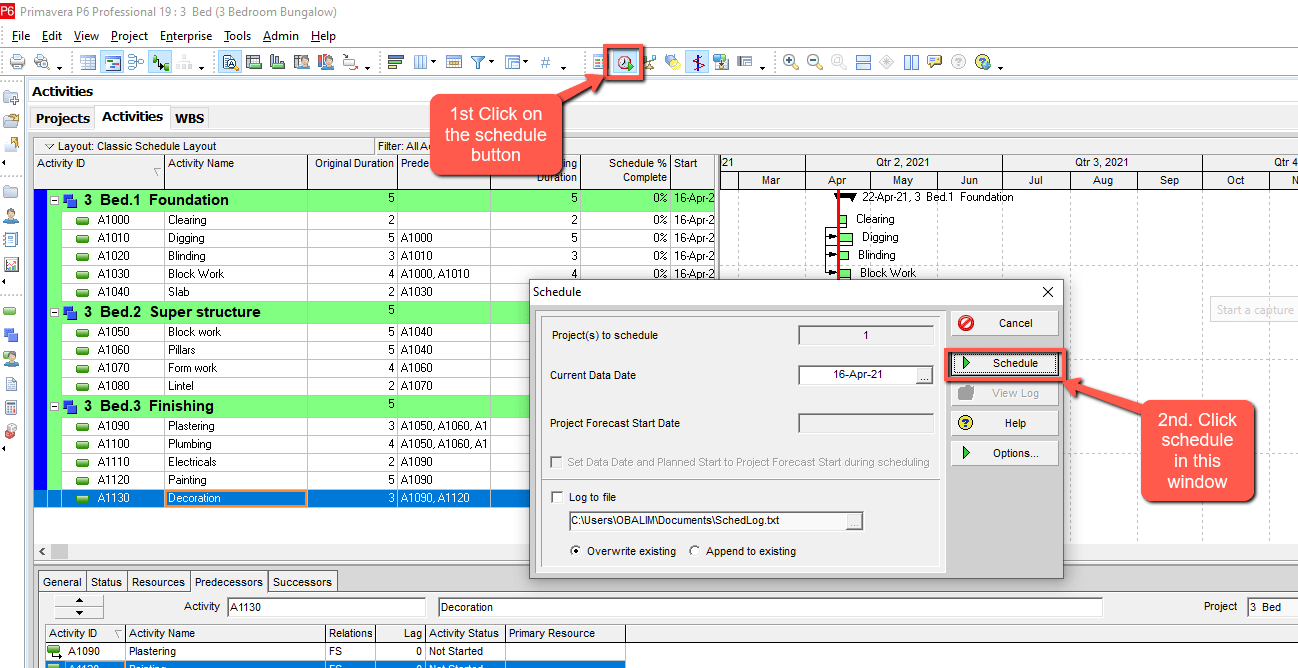This screenshot has height=668, width=1298.
Task: Open the Edit menu
Action: click(x=52, y=36)
